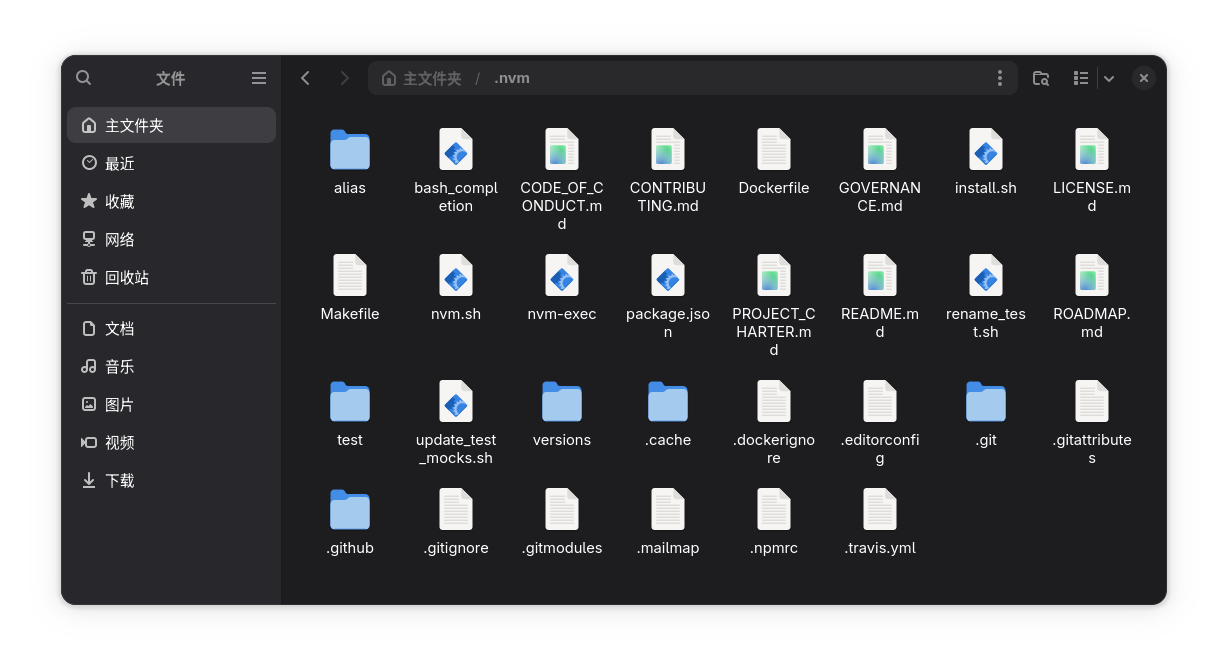Open 音乐 (Music) in sidebar
The height and width of the screenshot is (672, 1228).
[x=120, y=367]
